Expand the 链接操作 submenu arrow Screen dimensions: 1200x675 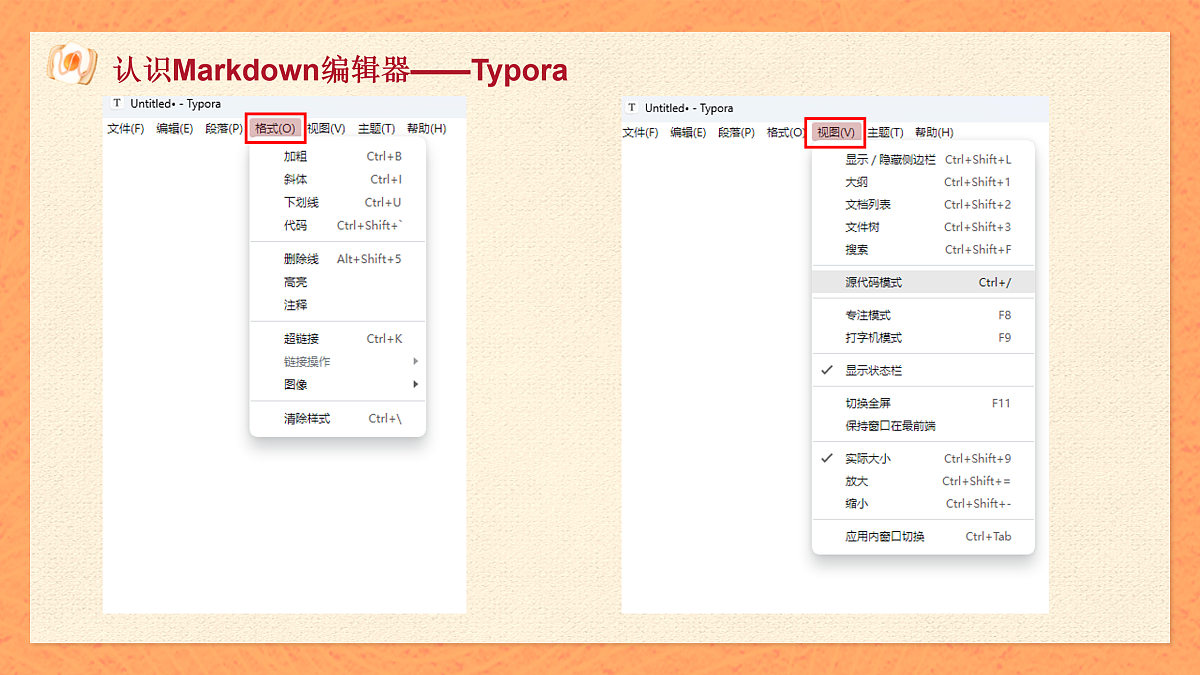[415, 361]
